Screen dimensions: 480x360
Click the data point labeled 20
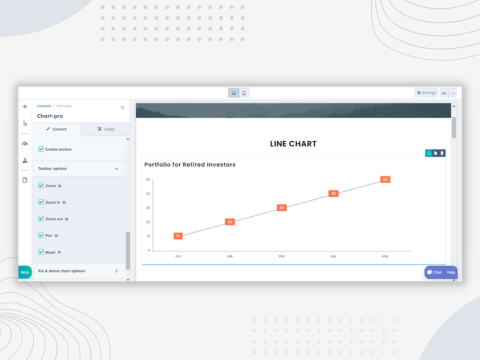(230, 222)
